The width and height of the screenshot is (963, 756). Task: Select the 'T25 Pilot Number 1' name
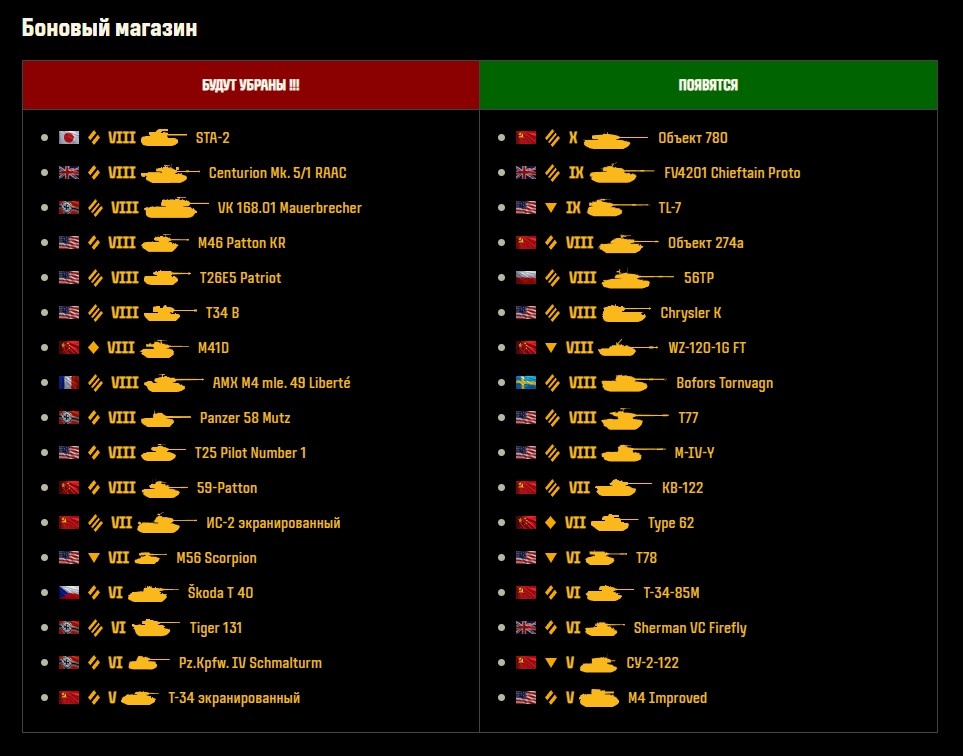pyautogui.click(x=250, y=453)
